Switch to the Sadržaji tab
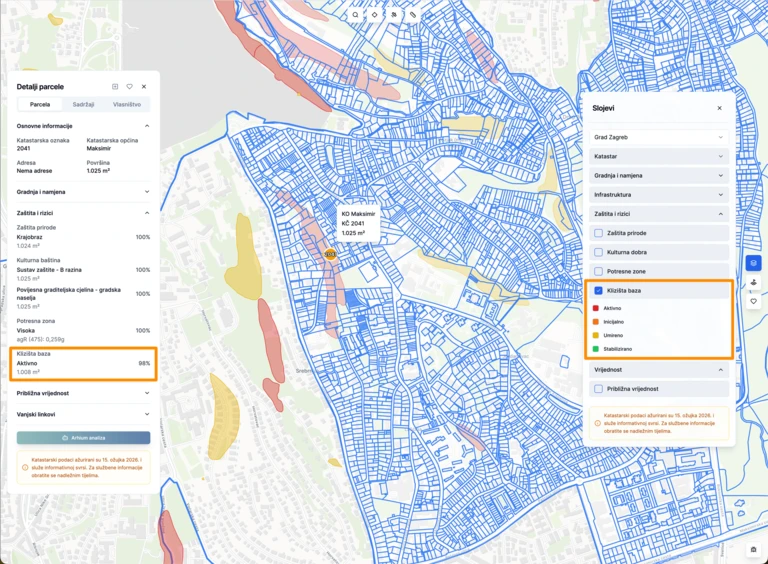 click(84, 104)
